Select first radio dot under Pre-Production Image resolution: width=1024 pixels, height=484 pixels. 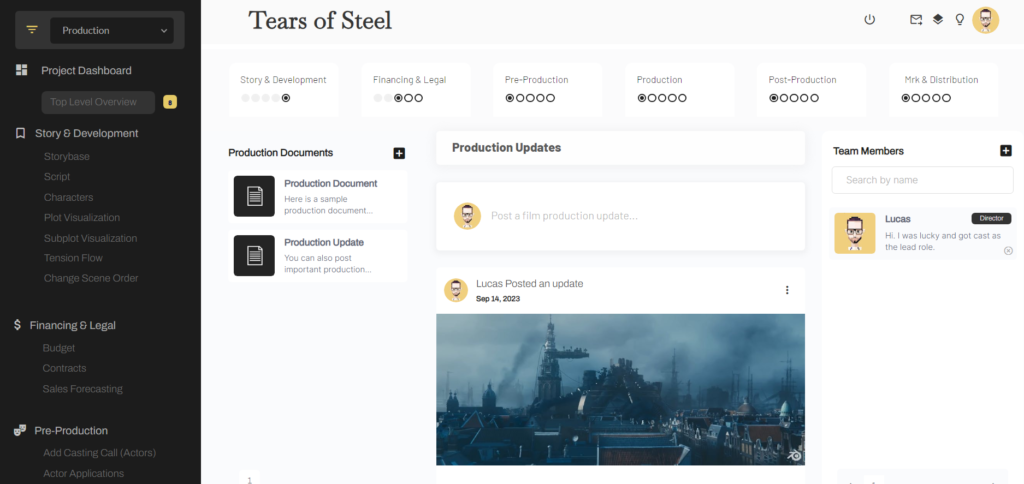[510, 98]
